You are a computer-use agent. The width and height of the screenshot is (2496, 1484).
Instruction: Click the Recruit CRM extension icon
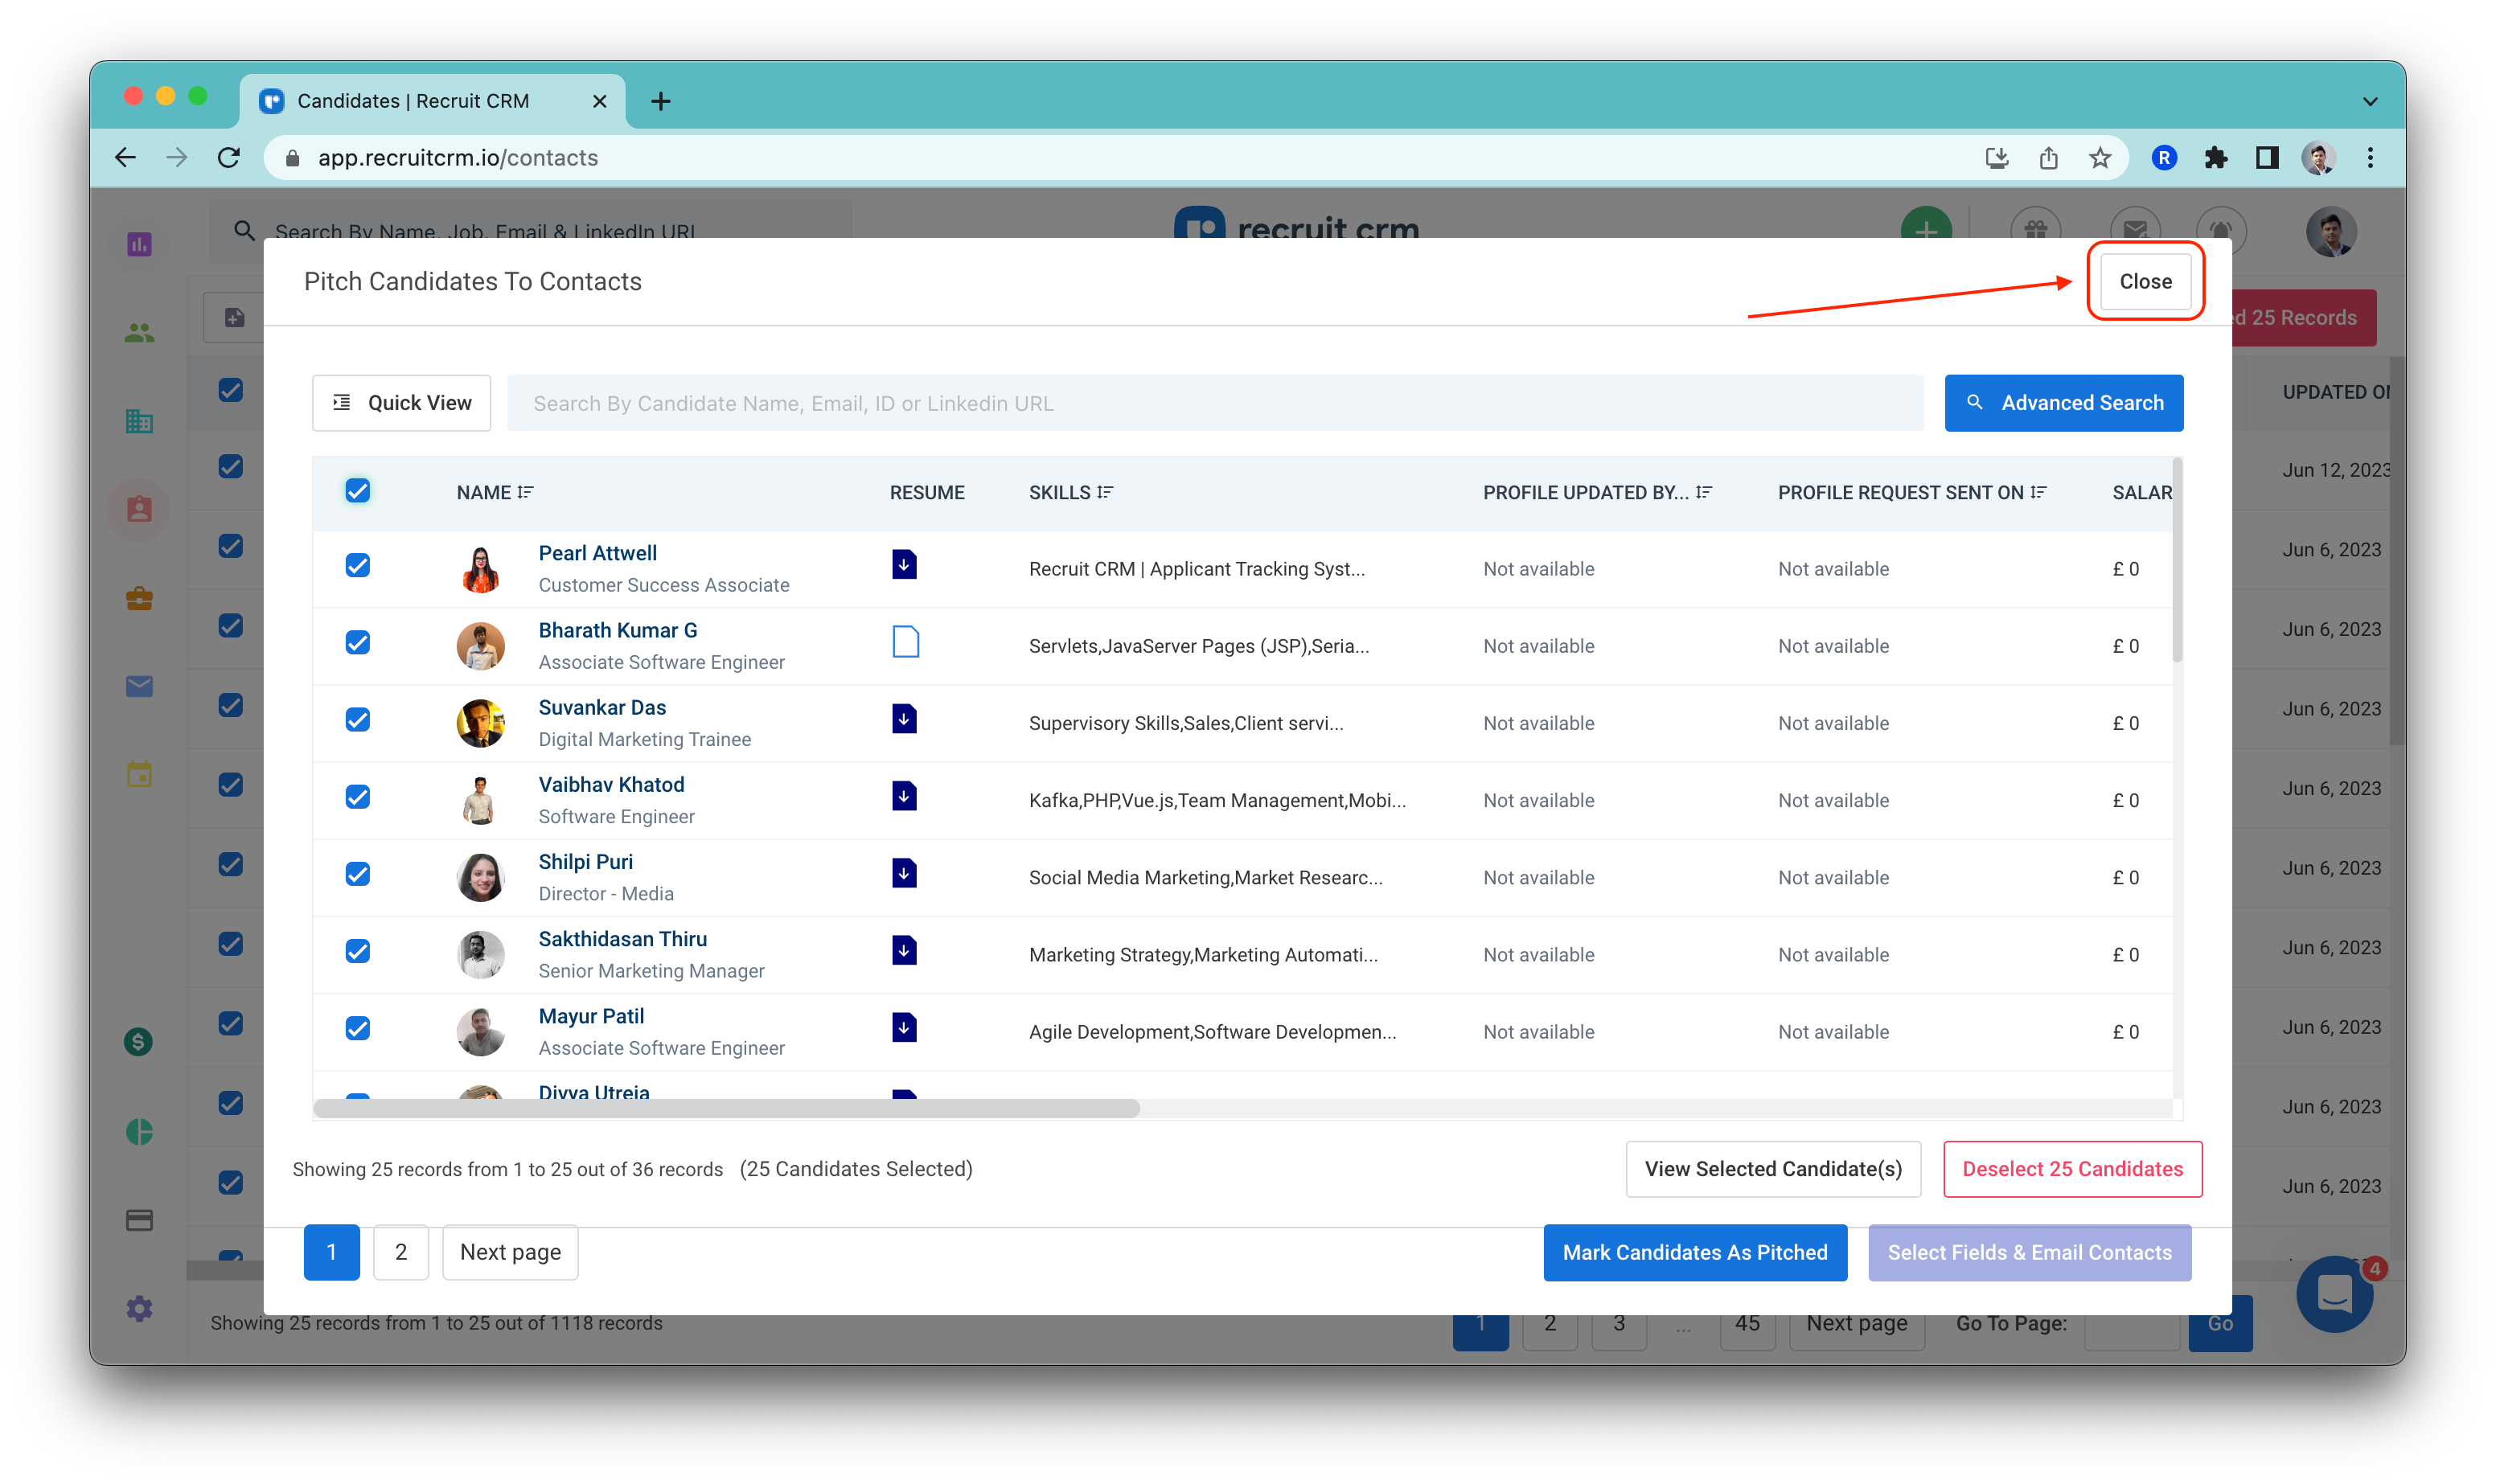click(2164, 158)
